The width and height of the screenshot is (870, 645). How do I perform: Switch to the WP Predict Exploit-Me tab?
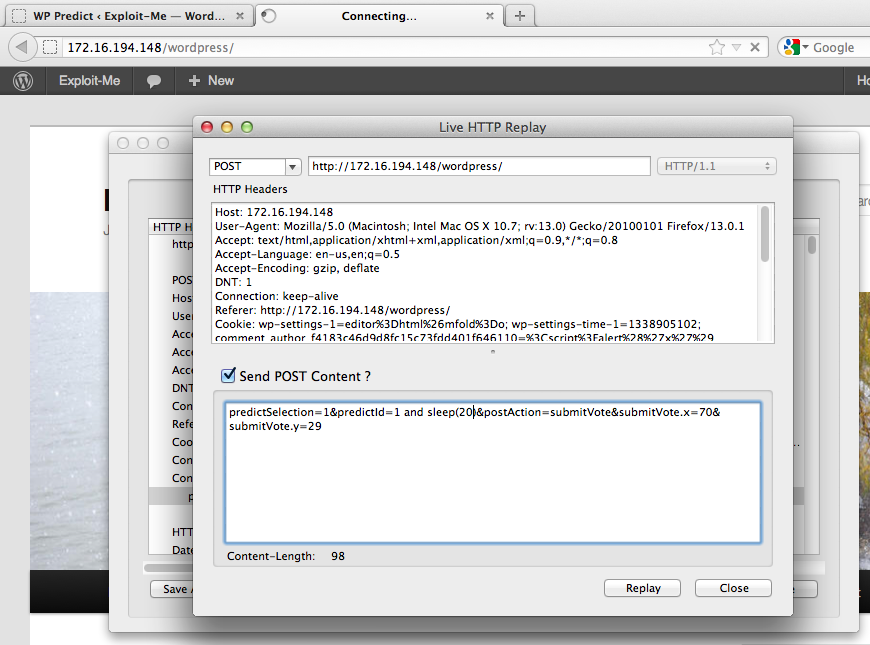[x=129, y=16]
